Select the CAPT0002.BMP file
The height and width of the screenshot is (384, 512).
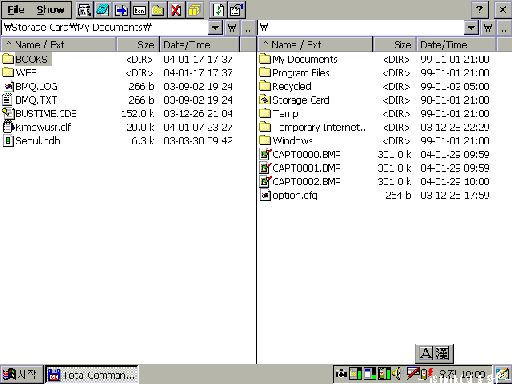coord(300,182)
